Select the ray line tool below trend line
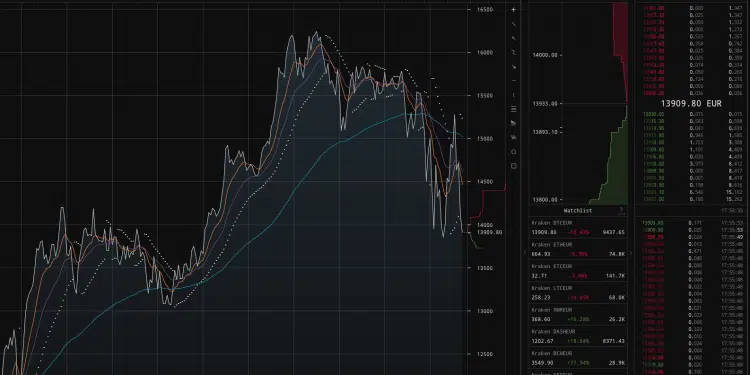Screen dimensions: 750x375 pyautogui.click(x=514, y=38)
